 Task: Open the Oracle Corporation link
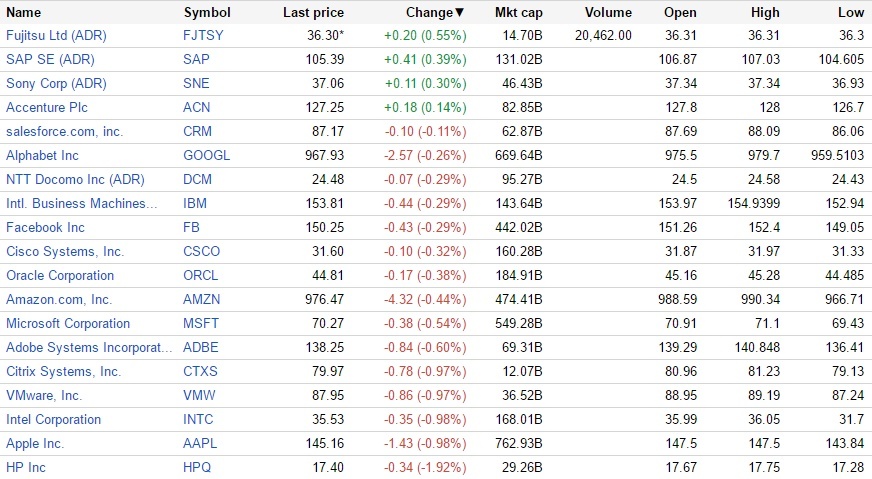point(60,275)
